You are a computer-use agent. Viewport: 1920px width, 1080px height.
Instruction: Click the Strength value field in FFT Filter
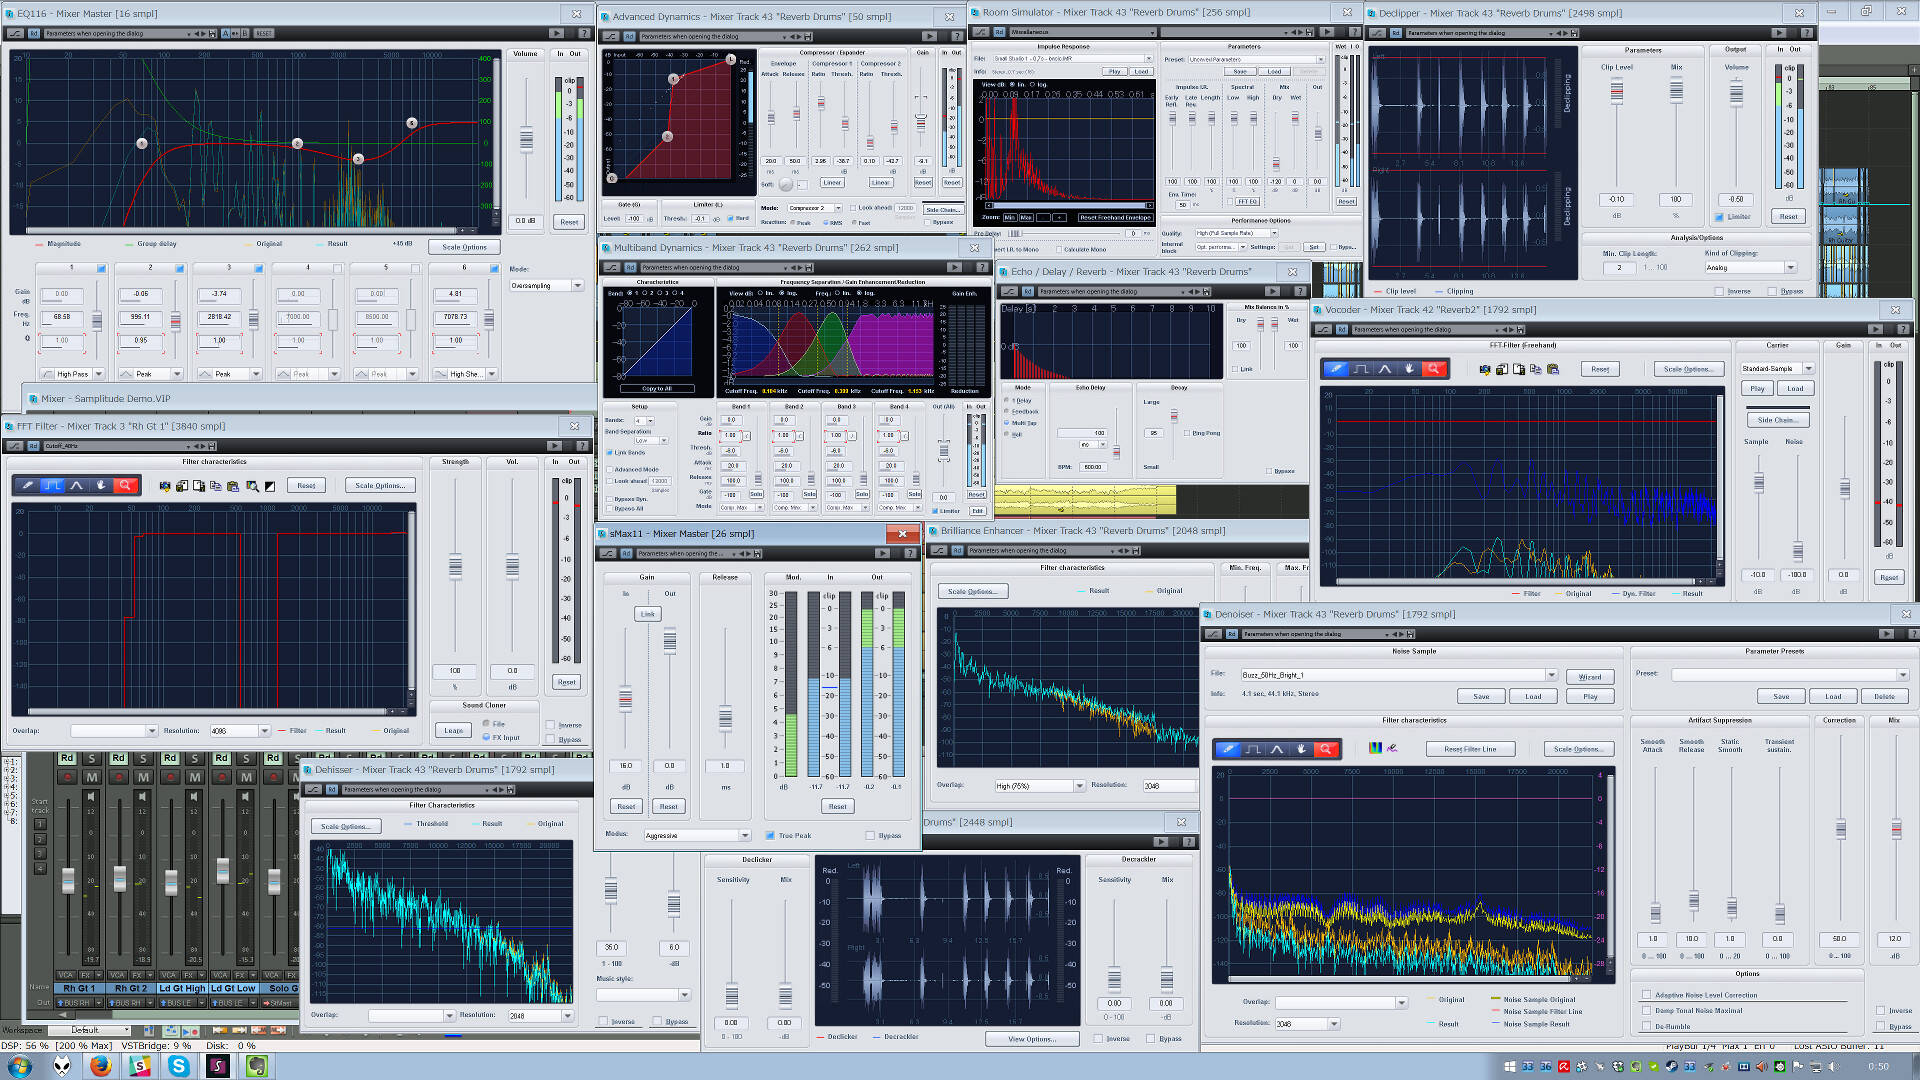click(455, 671)
